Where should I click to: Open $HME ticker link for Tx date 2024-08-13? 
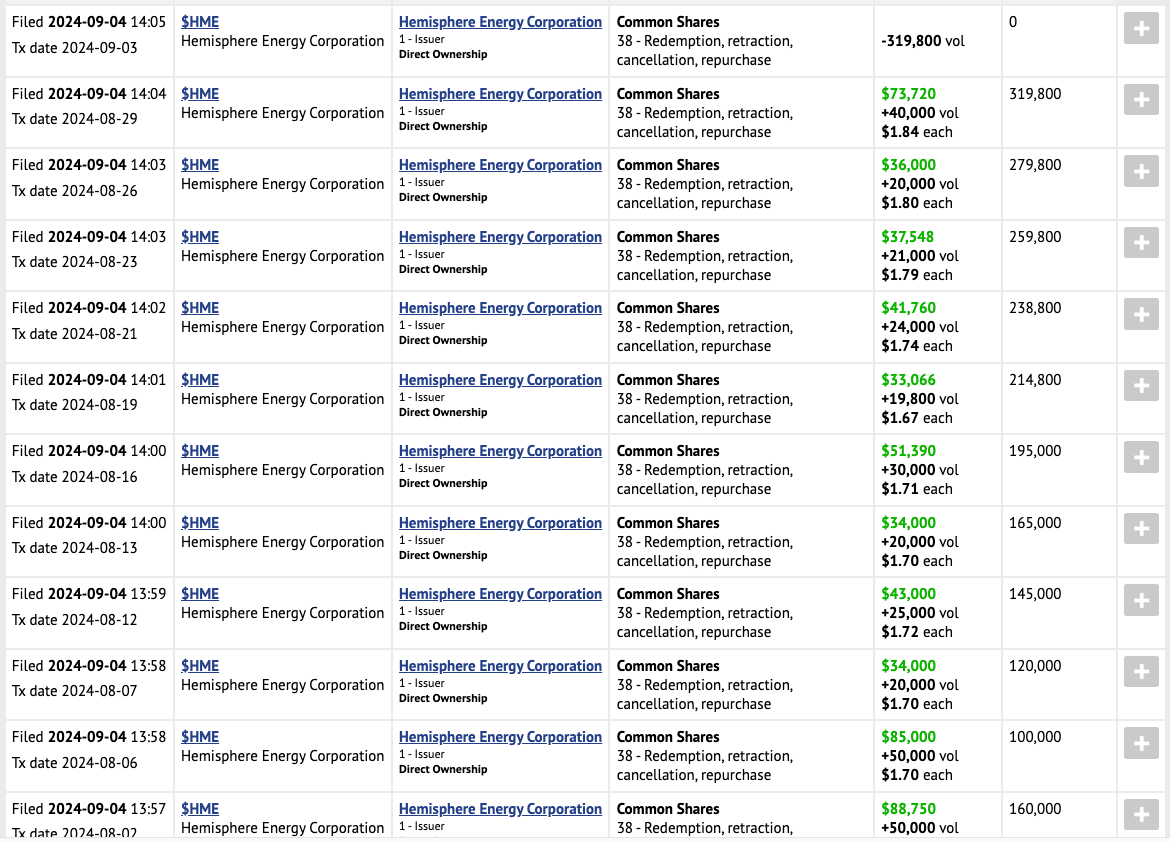200,523
